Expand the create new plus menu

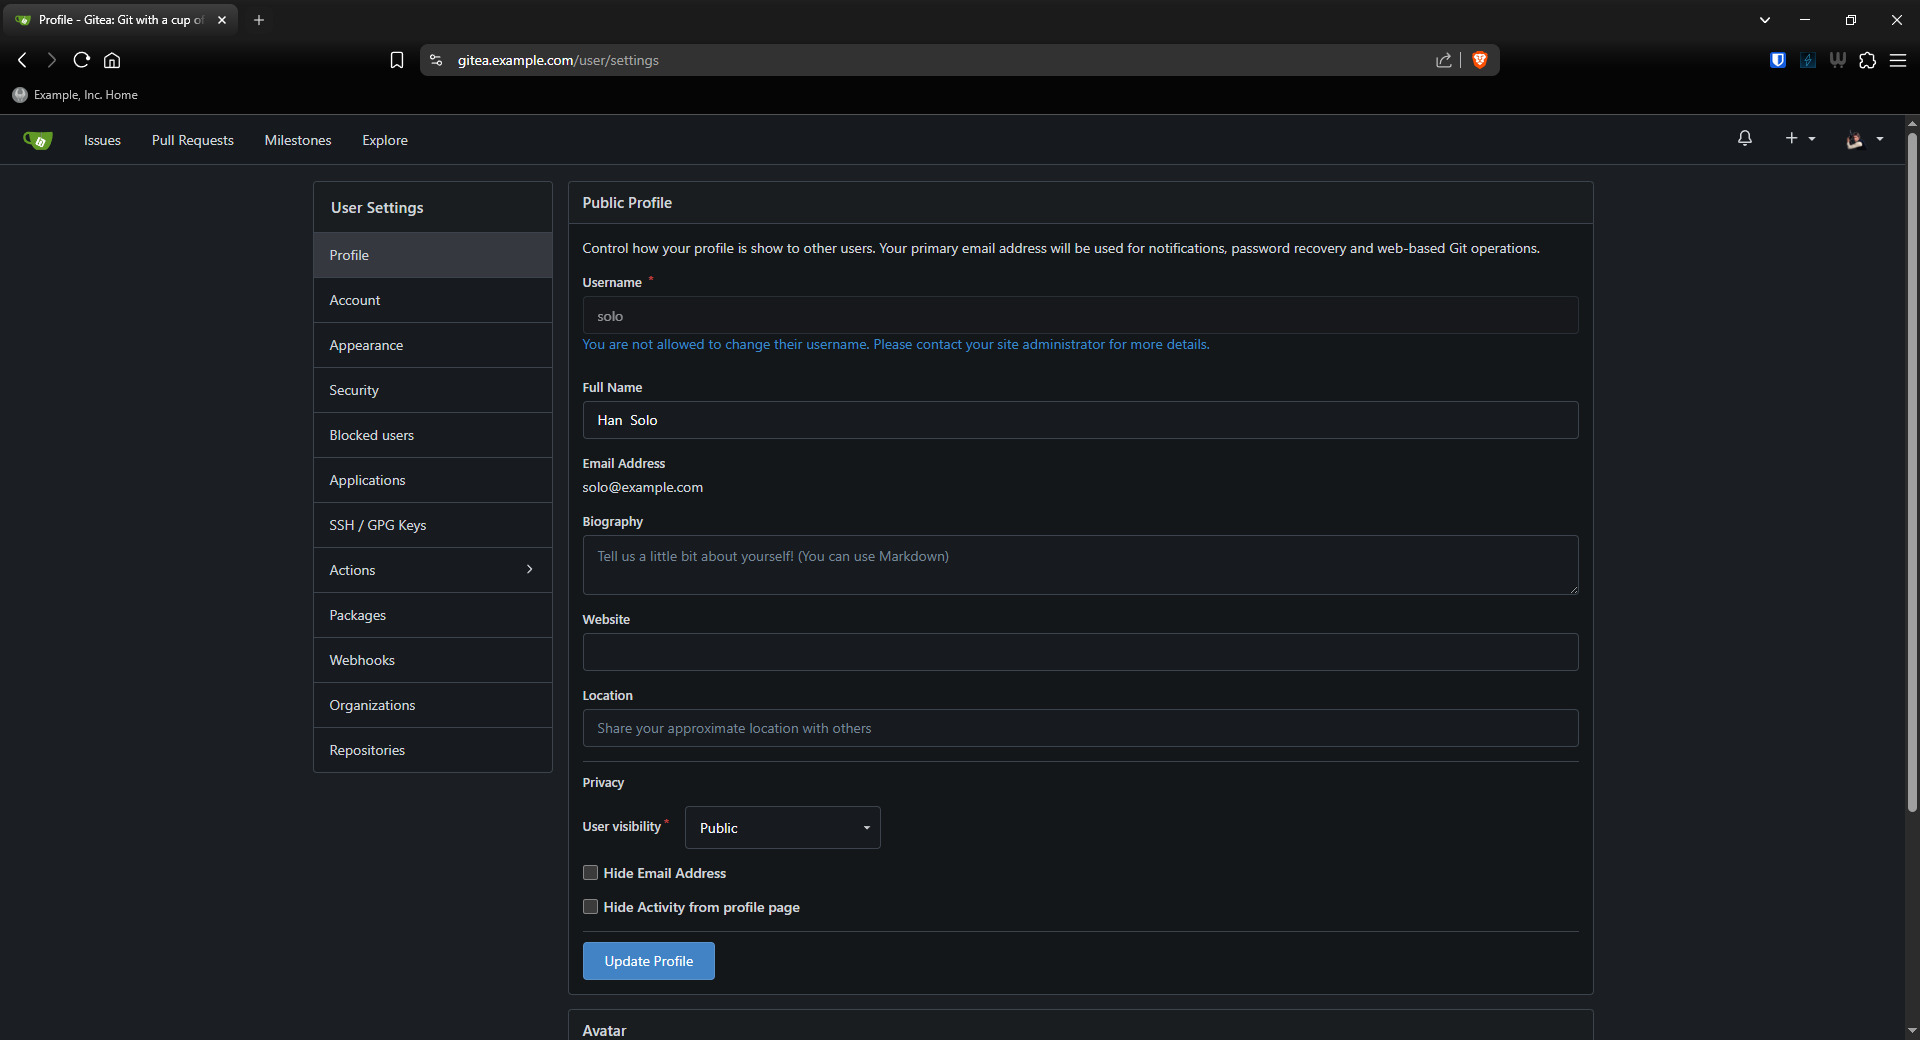(x=1799, y=139)
